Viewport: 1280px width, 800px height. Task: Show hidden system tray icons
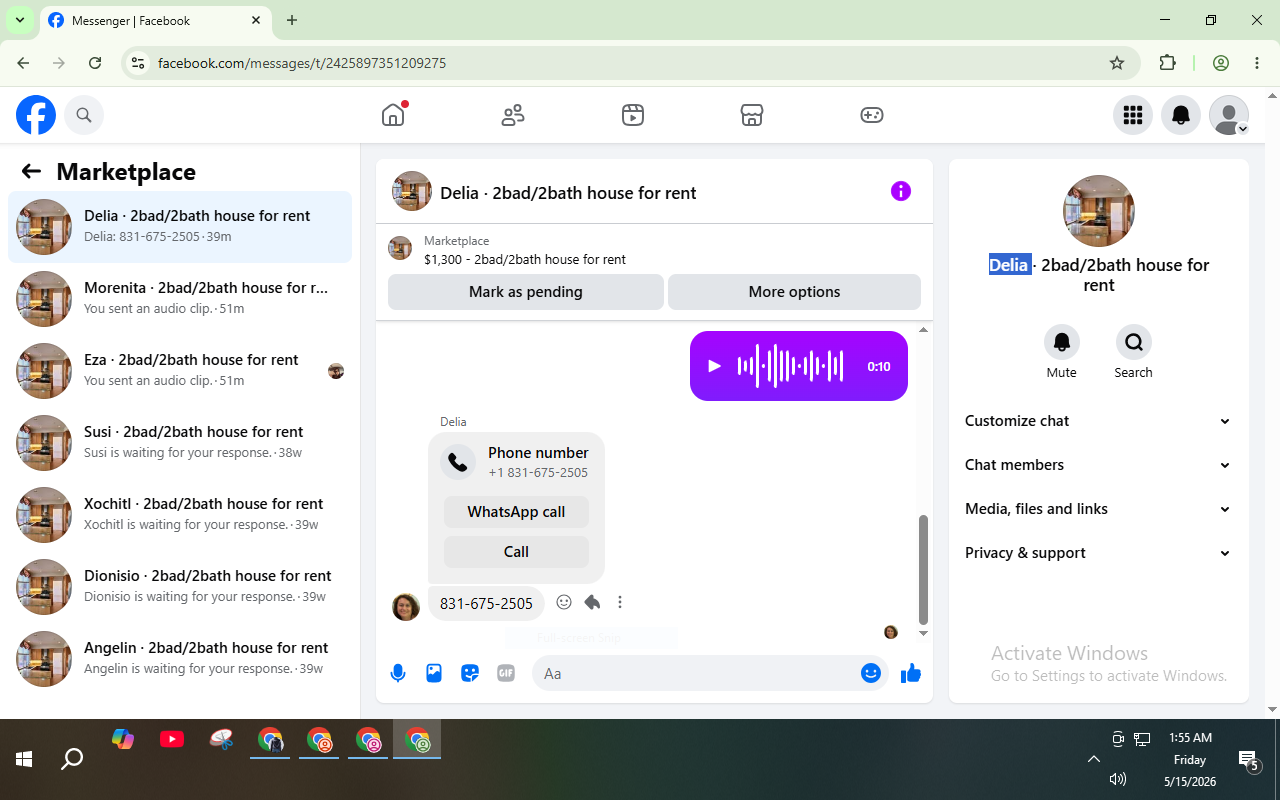point(1094,759)
